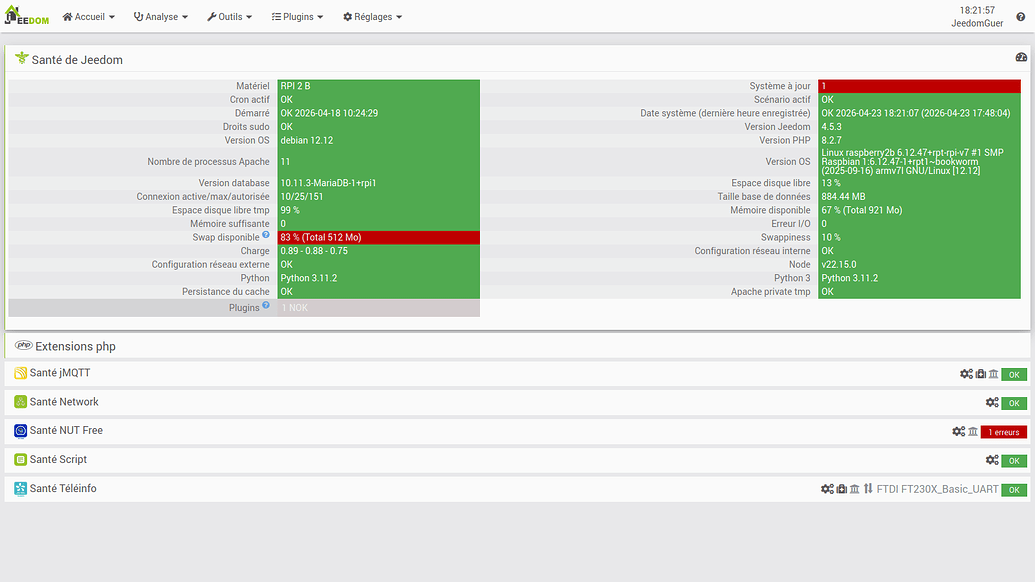This screenshot has height=582, width=1035.
Task: Click the JeedomGuer name under the clock
Action: click(977, 23)
